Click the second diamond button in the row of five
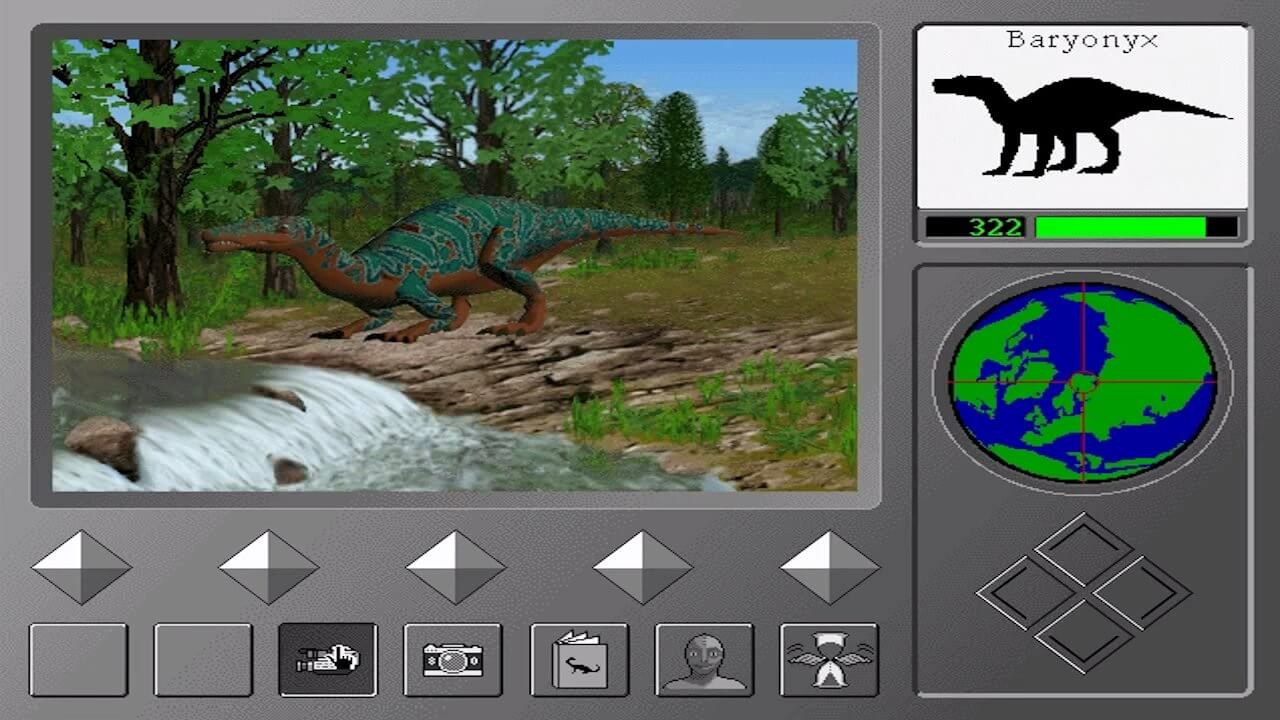Screen dimensions: 1280x720 268,567
